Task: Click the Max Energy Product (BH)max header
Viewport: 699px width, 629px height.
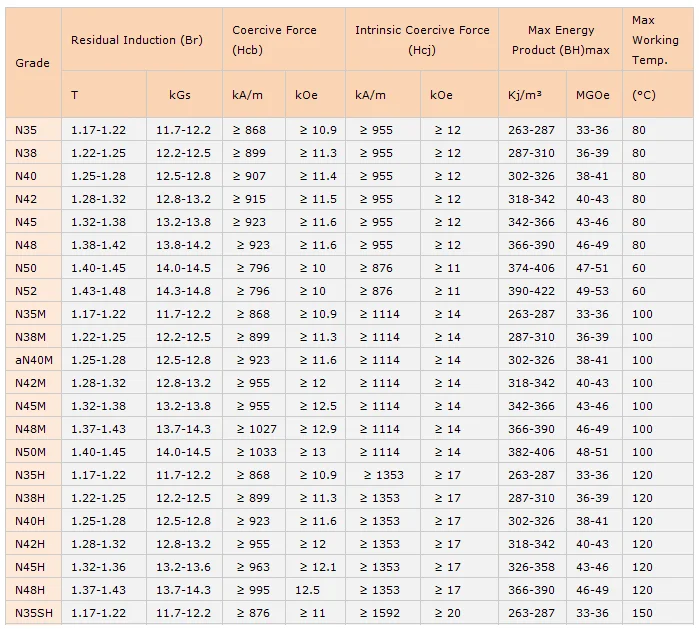Action: point(560,40)
